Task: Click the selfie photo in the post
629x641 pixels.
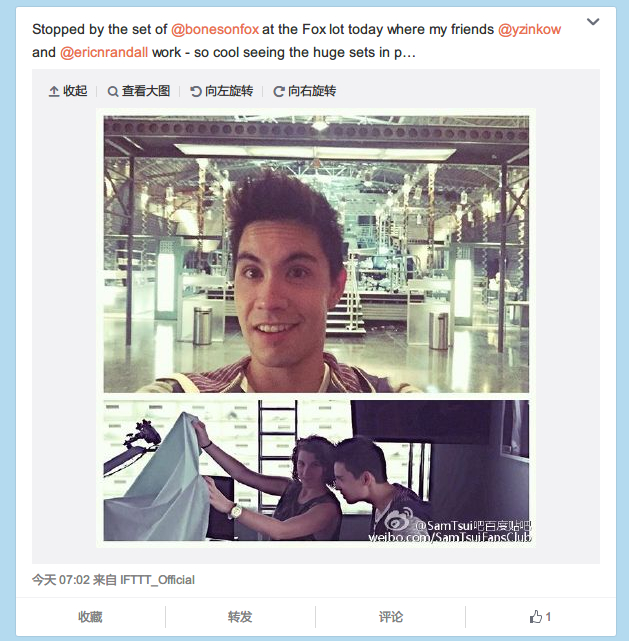Action: coord(316,254)
